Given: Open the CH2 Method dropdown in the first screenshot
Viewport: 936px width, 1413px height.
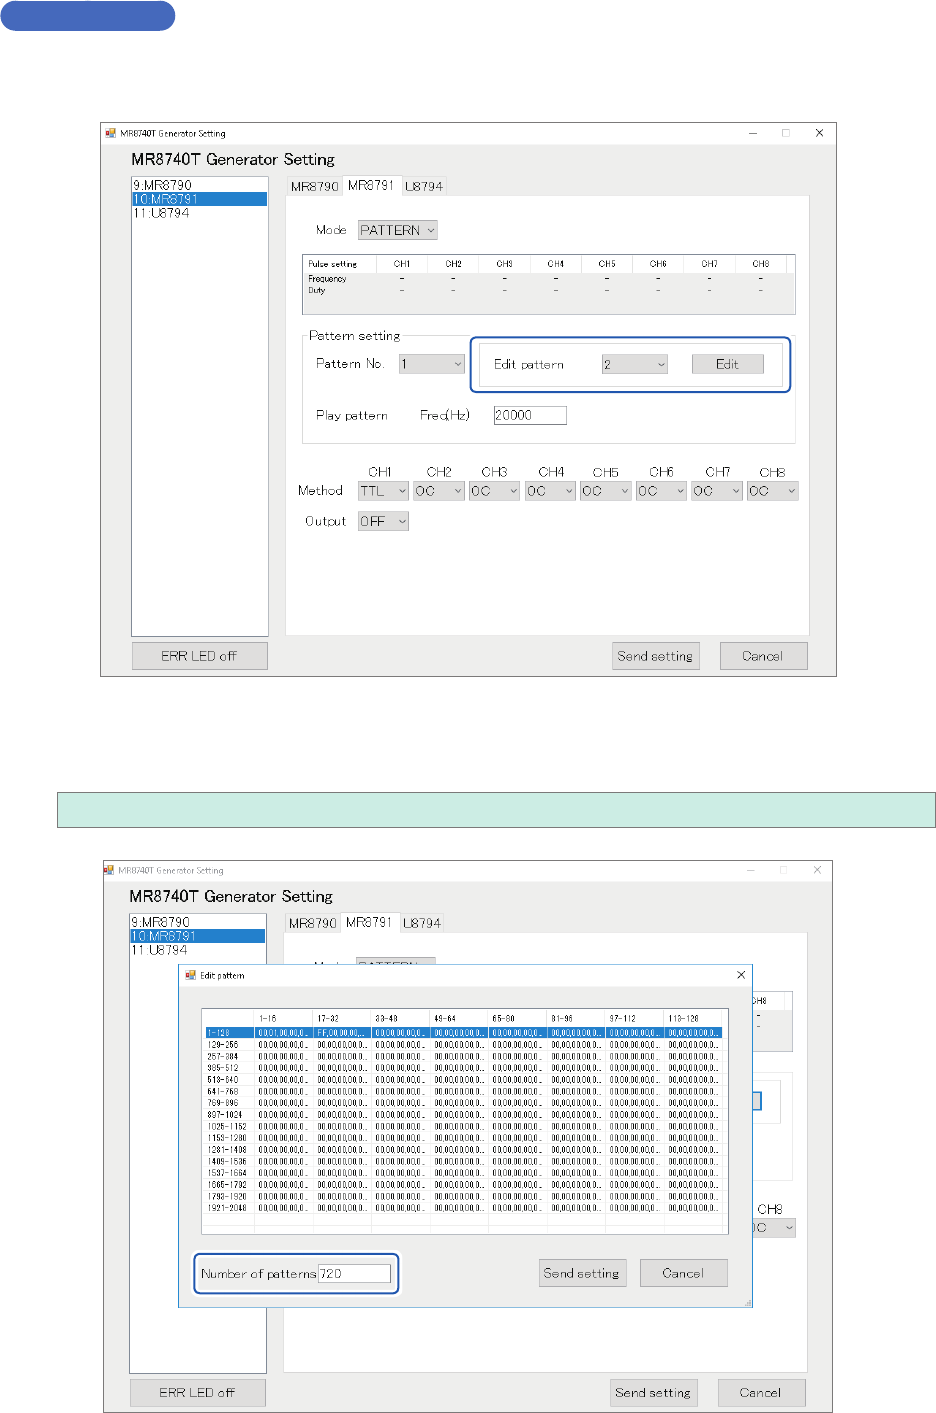Looking at the screenshot, I should [439, 491].
